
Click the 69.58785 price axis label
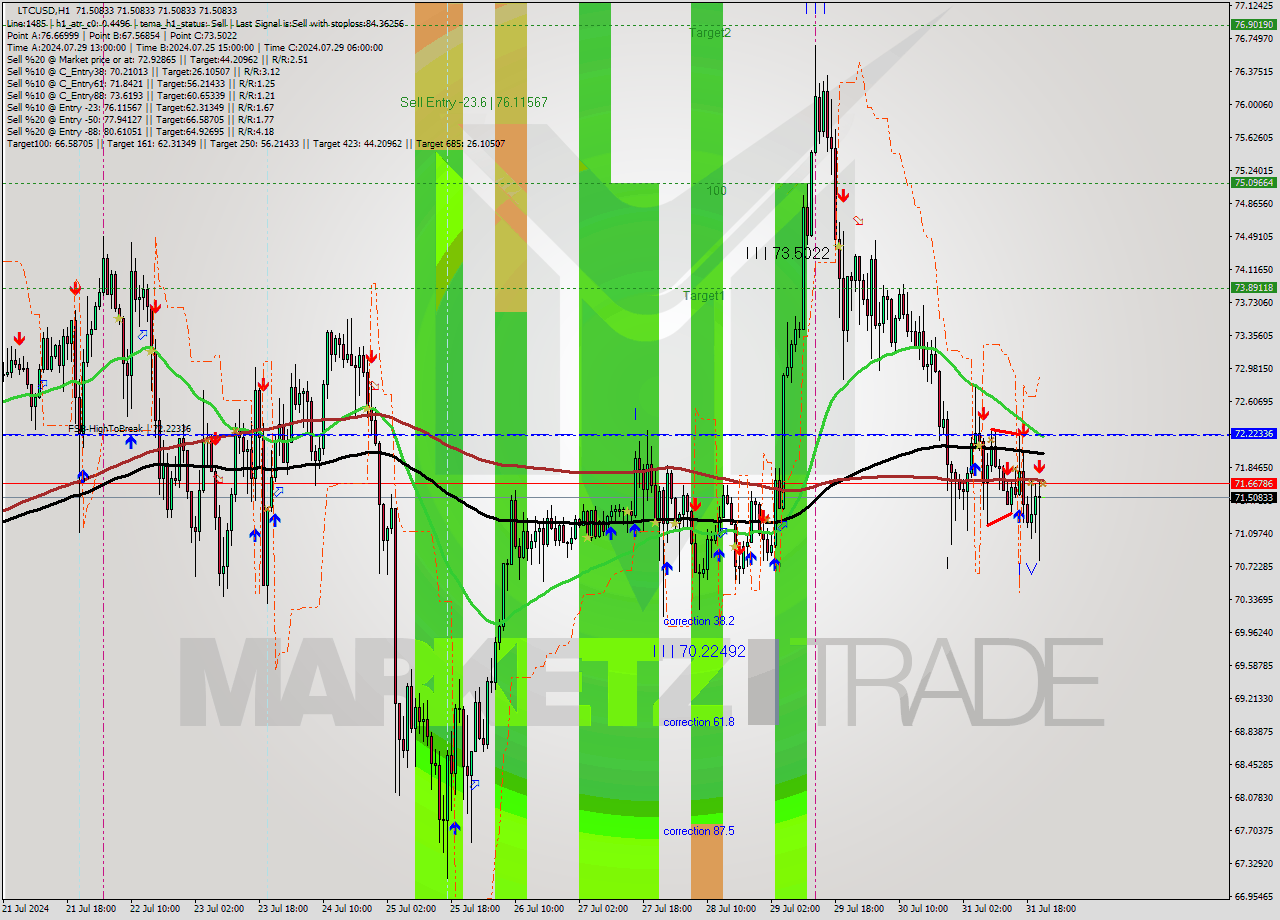1254,666
